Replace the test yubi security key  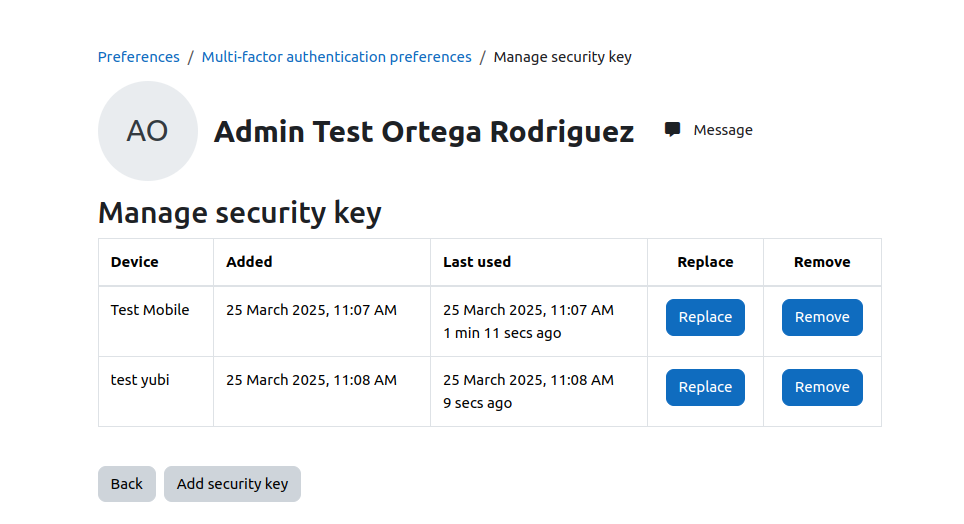coord(705,387)
